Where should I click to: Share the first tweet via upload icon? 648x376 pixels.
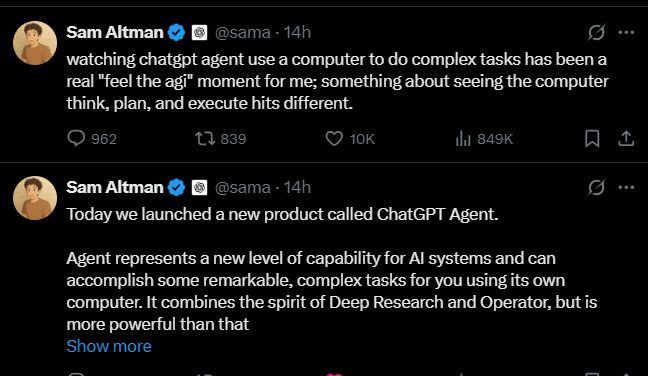tap(626, 138)
